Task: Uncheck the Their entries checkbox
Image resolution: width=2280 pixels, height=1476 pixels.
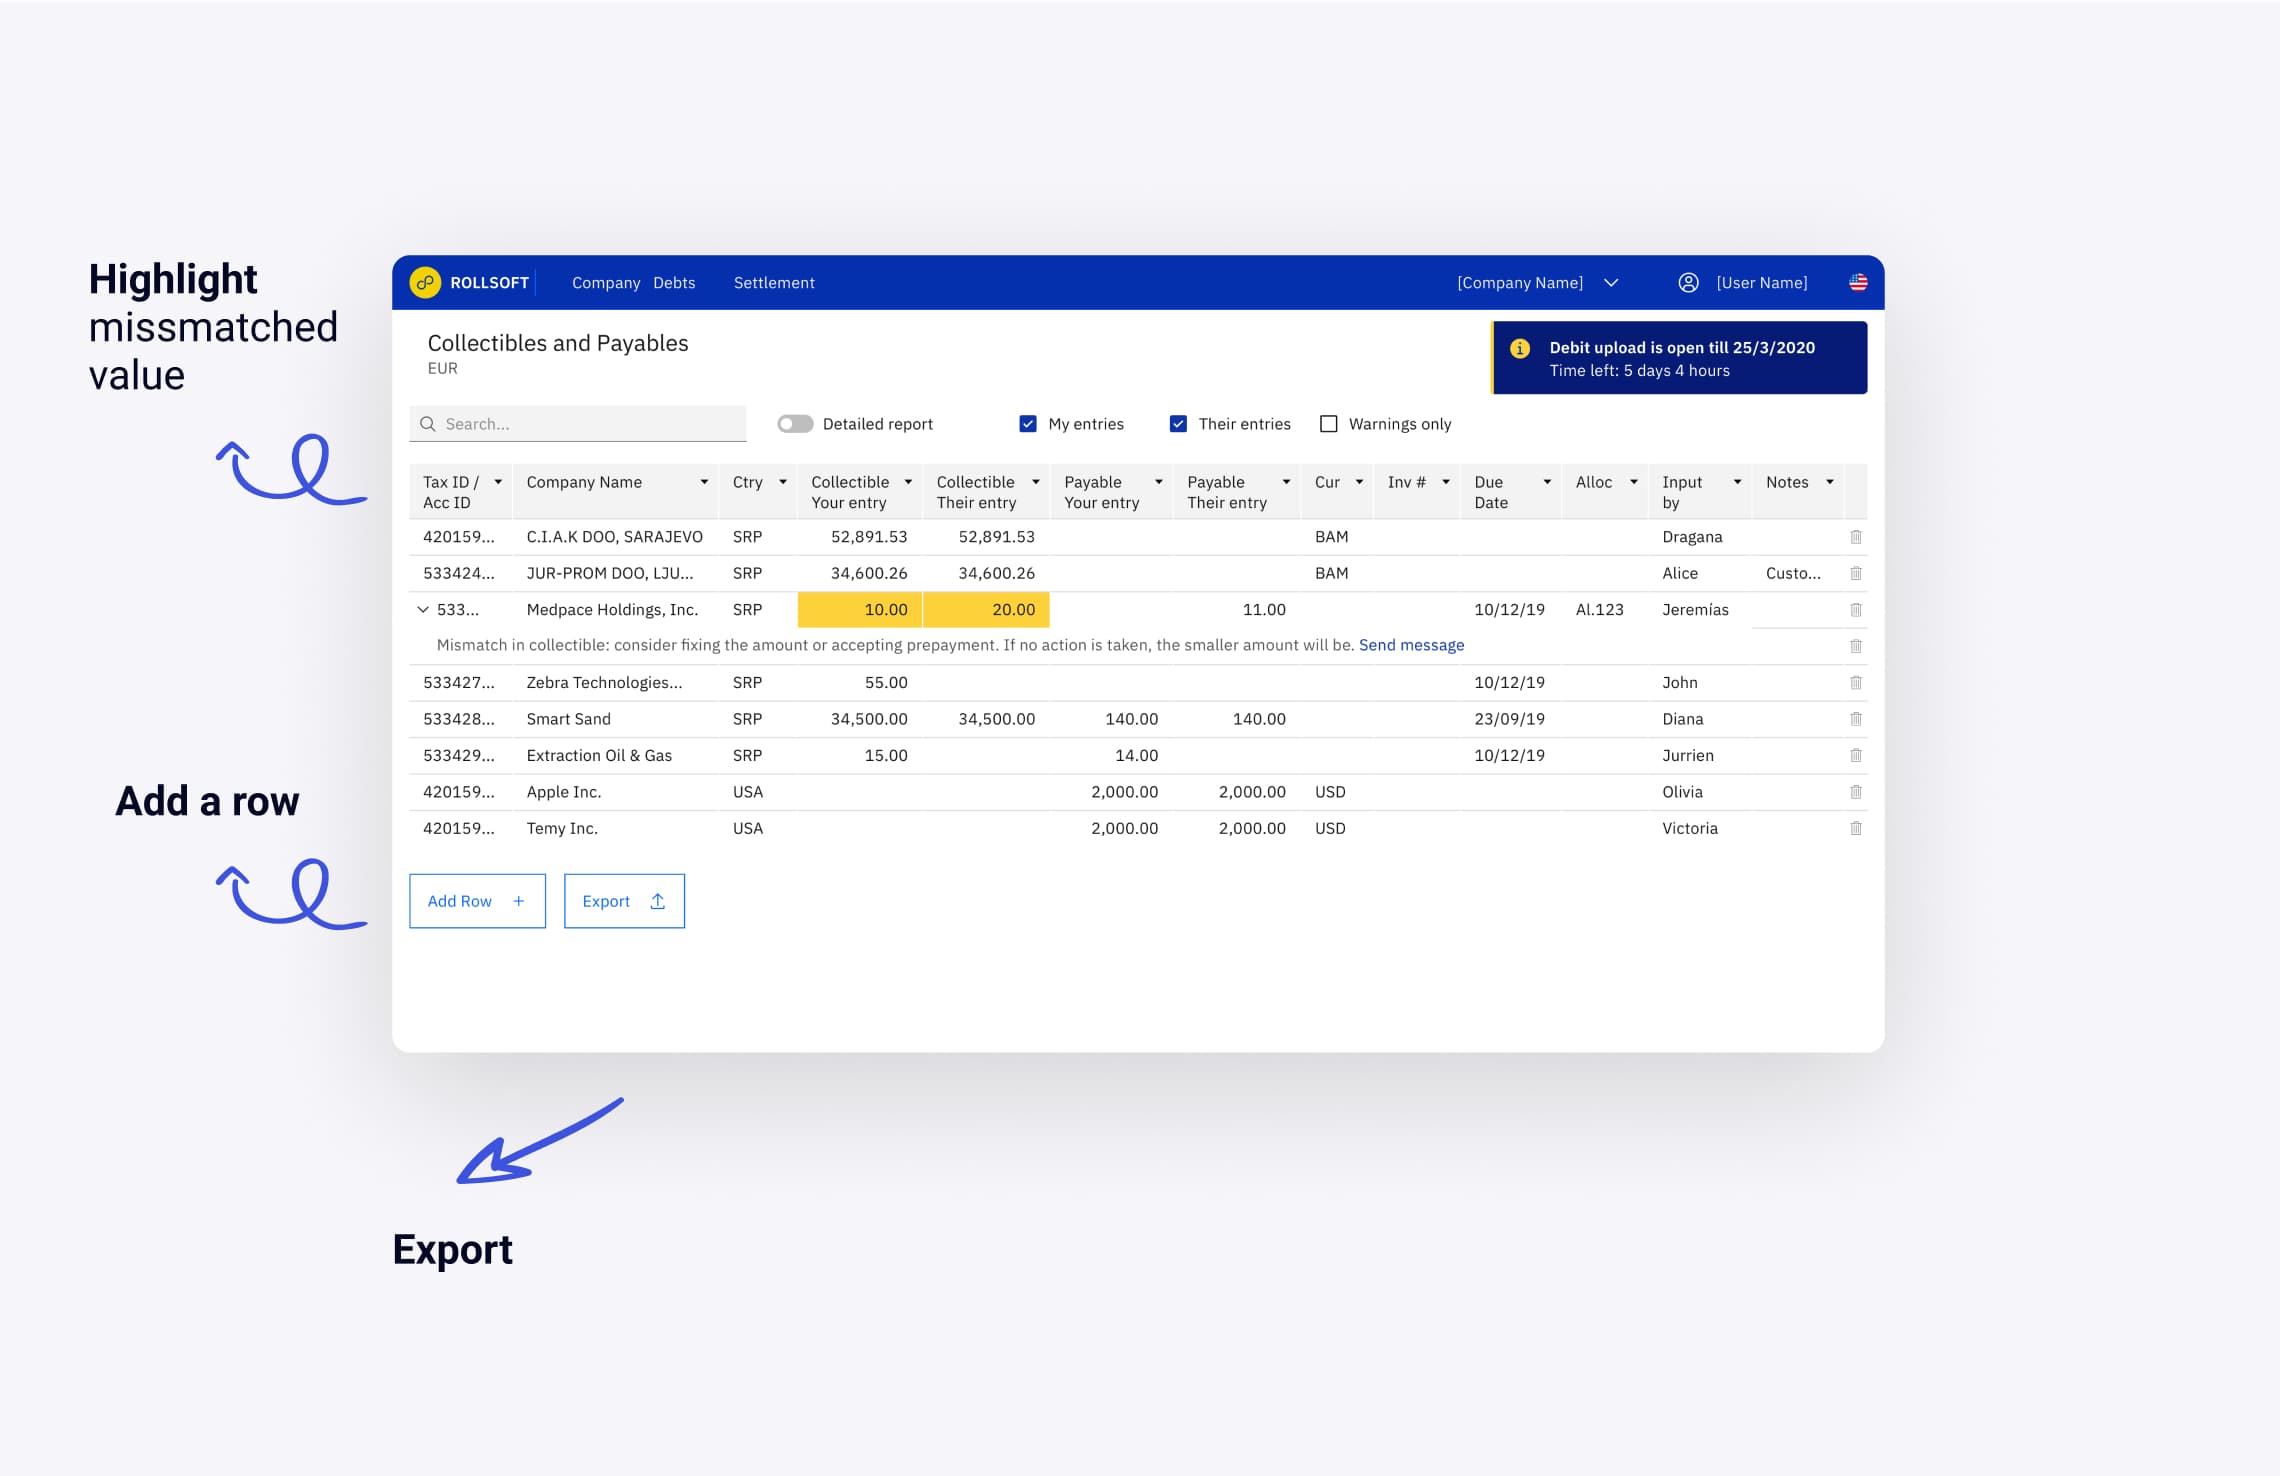Action: [x=1178, y=424]
